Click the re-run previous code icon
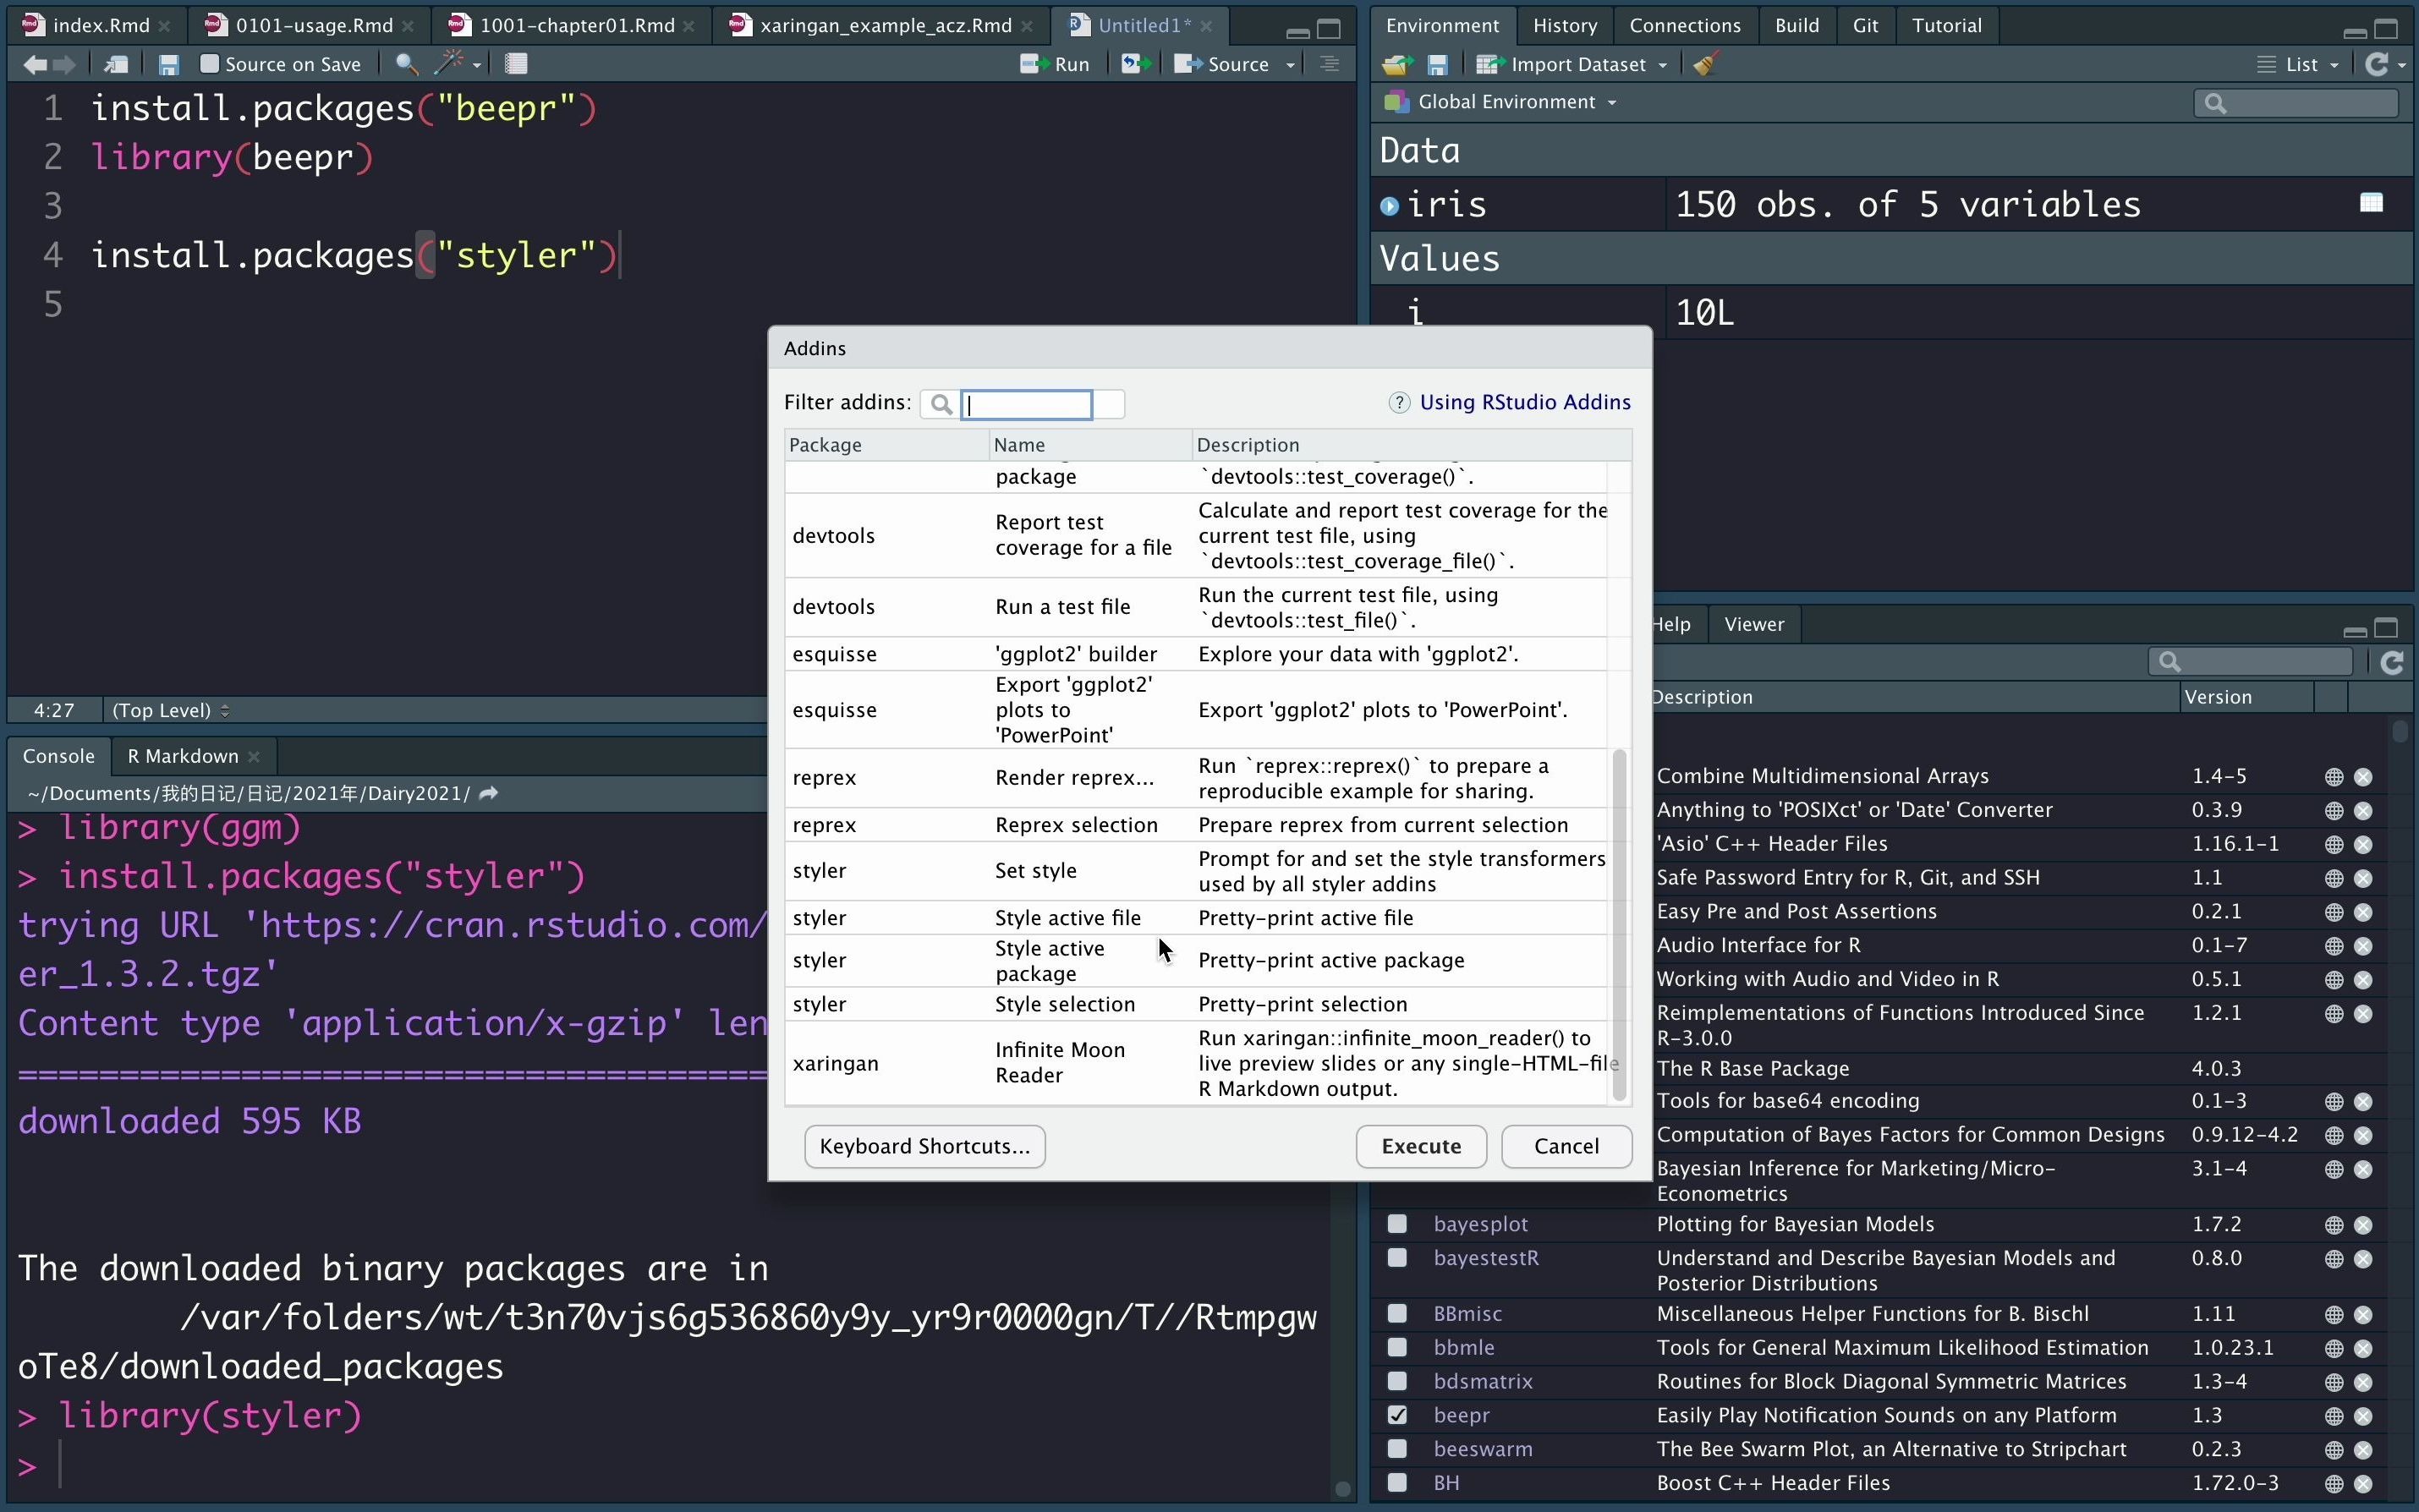The width and height of the screenshot is (2419, 1512). tap(1133, 64)
